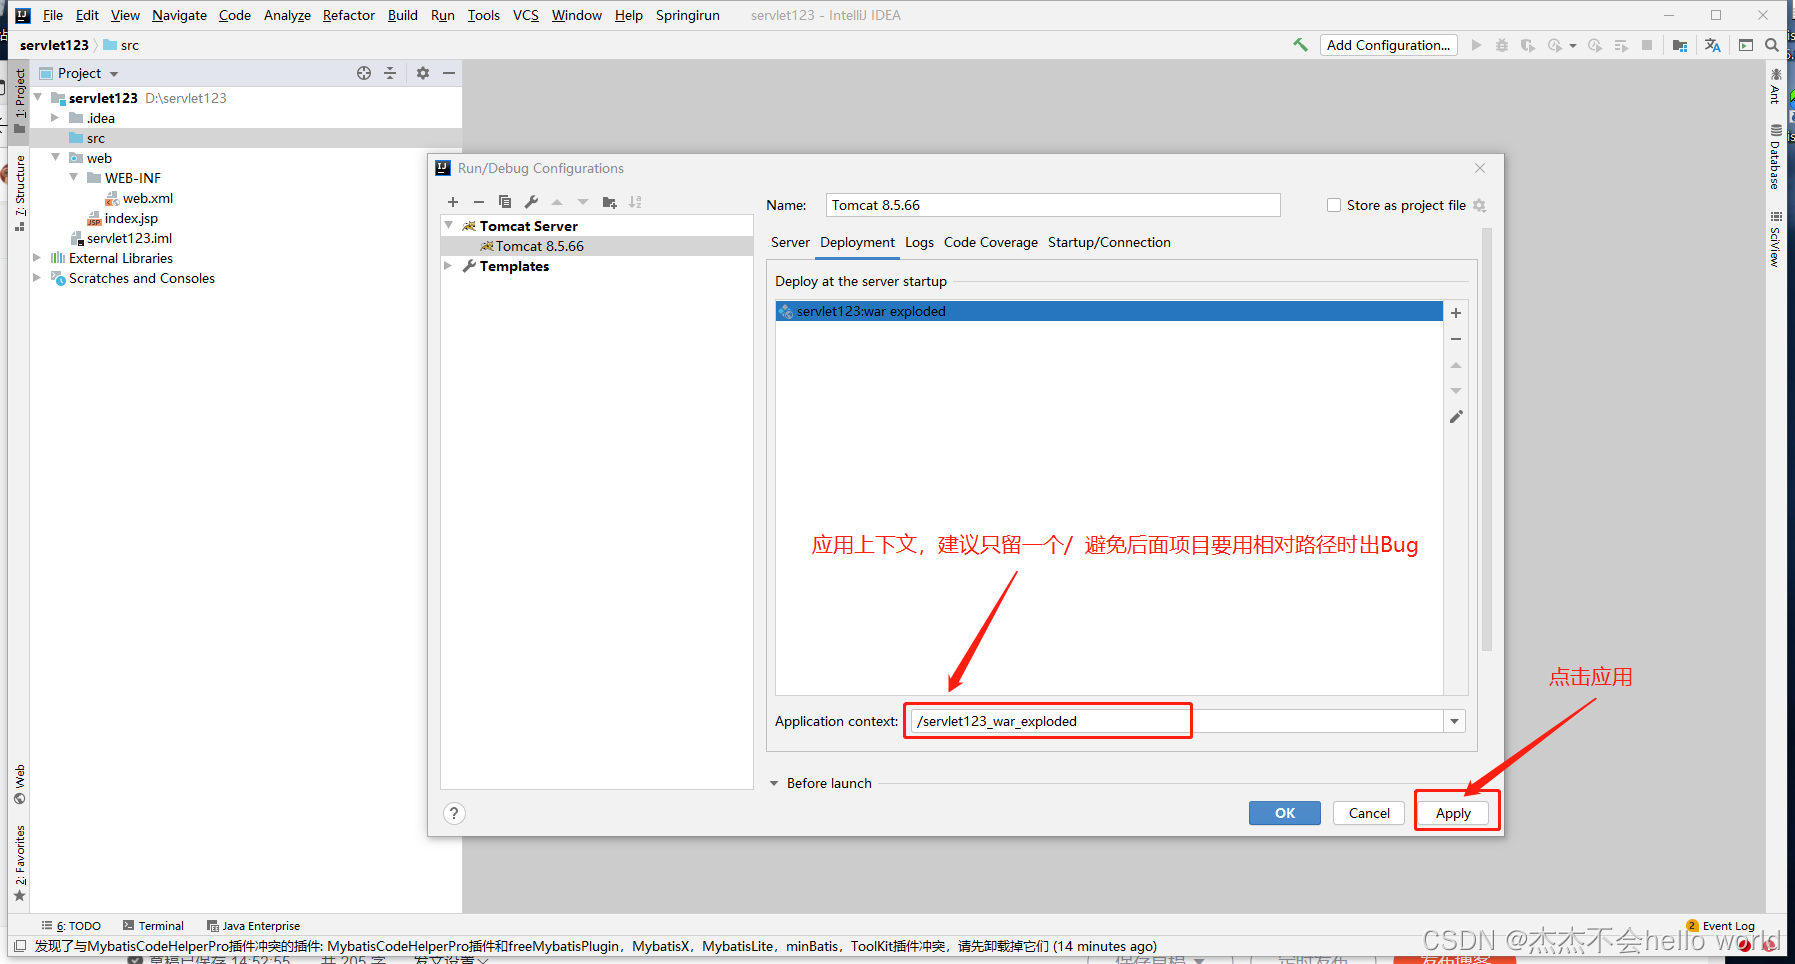Add new configuration with plus icon

[453, 202]
